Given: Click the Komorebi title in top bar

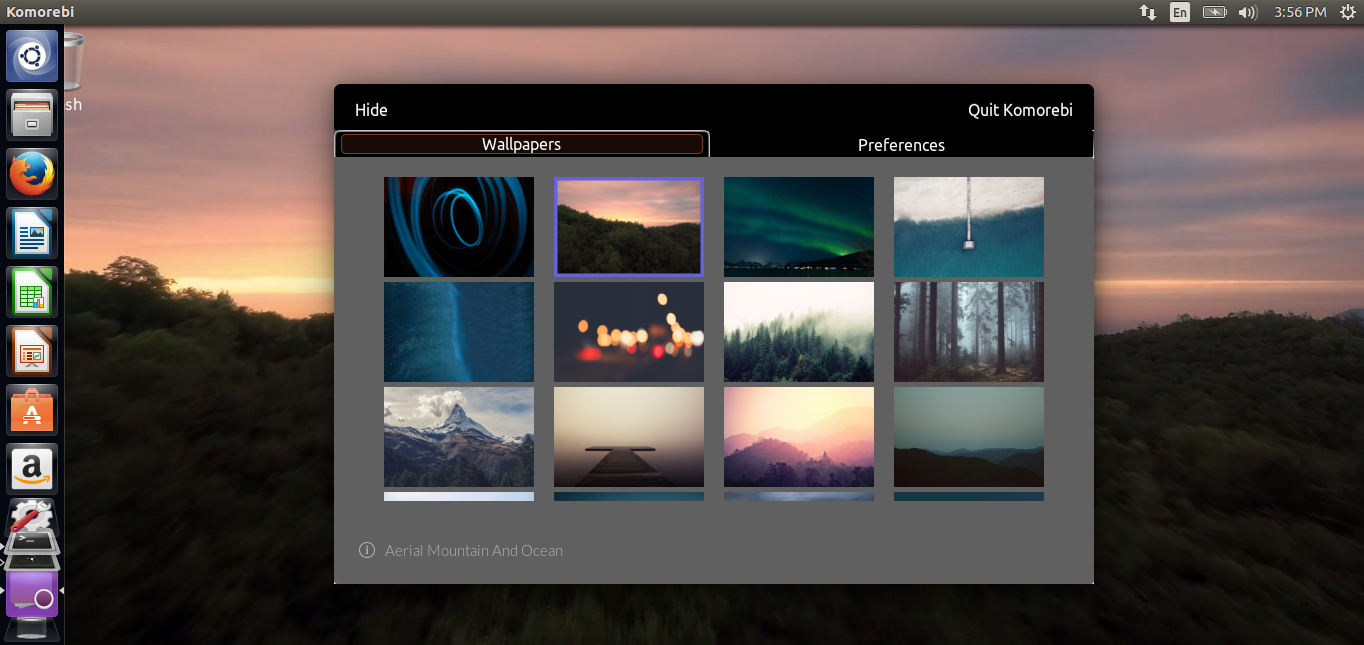Looking at the screenshot, I should [40, 12].
